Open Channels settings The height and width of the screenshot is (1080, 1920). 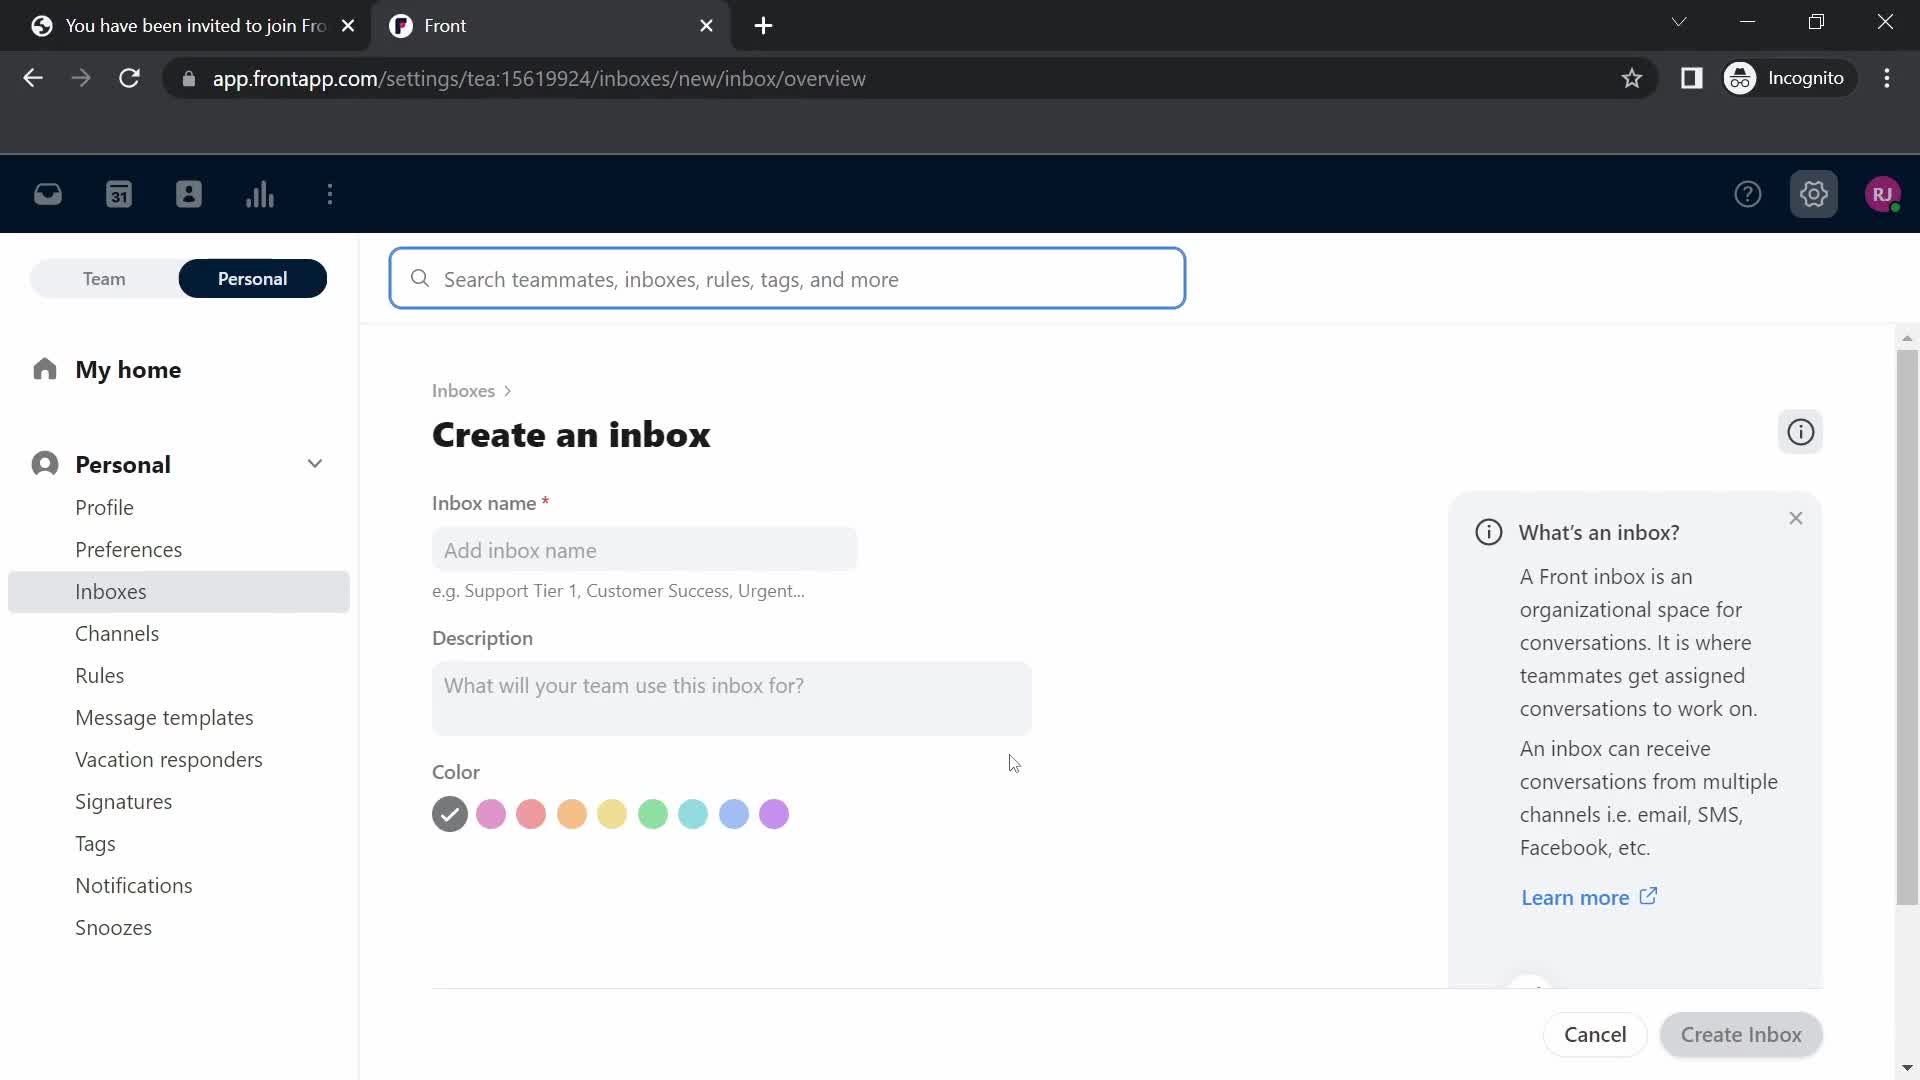tap(117, 634)
